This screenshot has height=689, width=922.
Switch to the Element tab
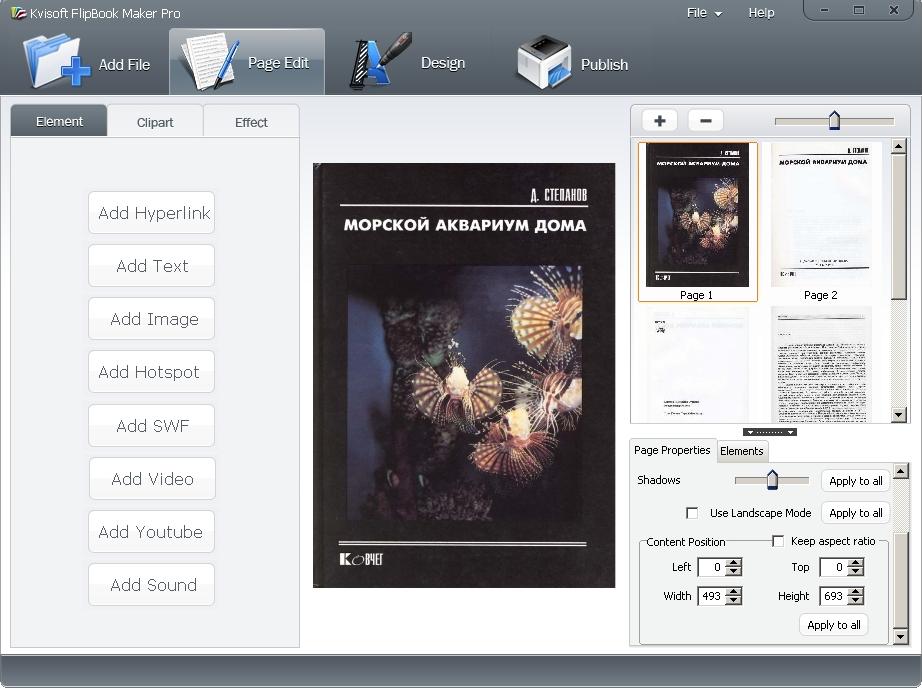(59, 122)
